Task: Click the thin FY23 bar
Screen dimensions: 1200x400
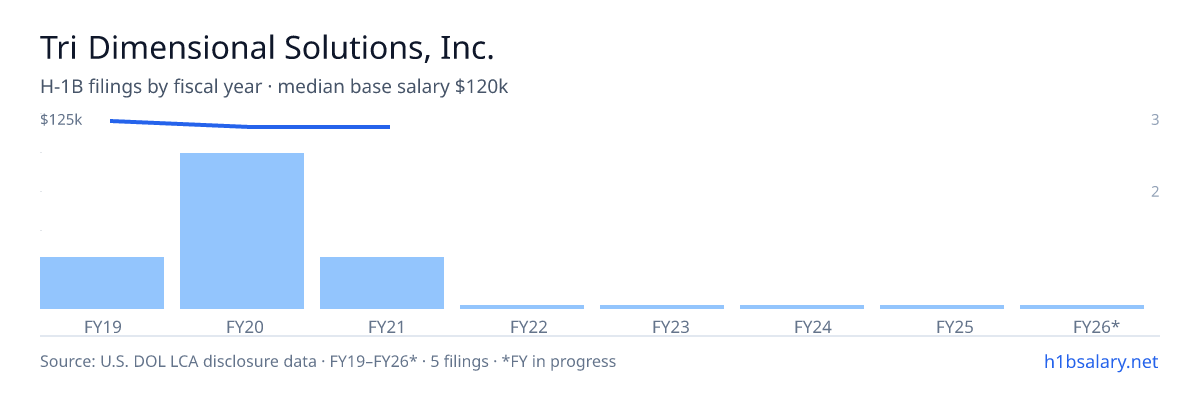Action: pos(662,307)
